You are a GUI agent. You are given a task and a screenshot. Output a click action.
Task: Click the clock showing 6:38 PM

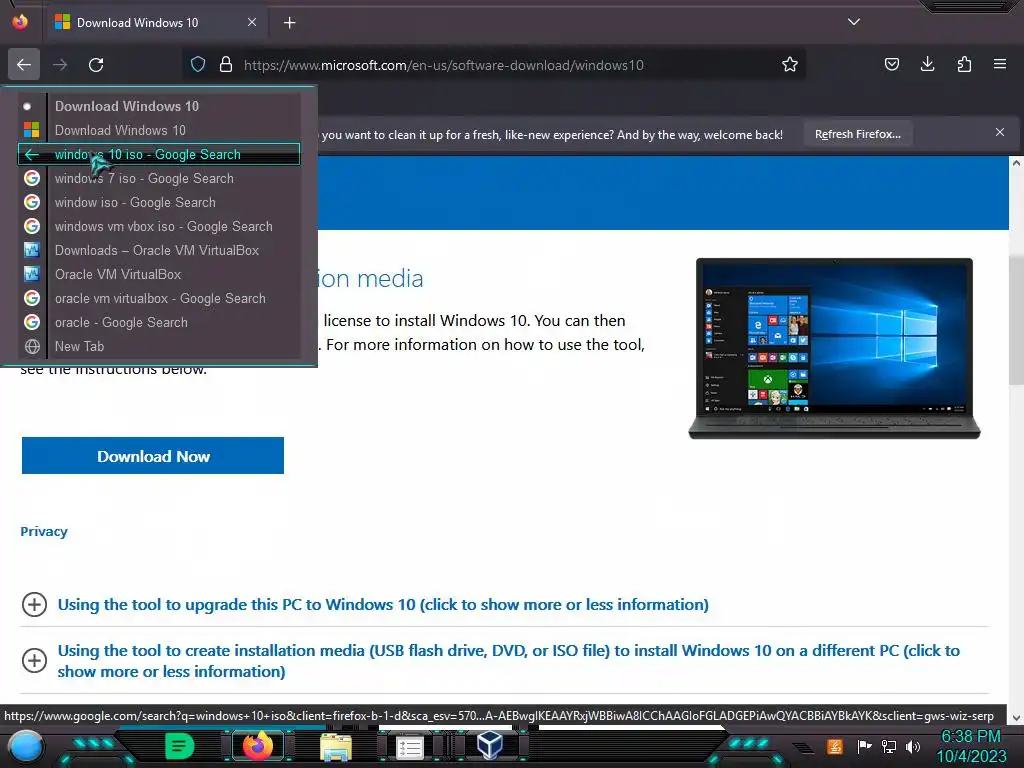click(x=971, y=736)
